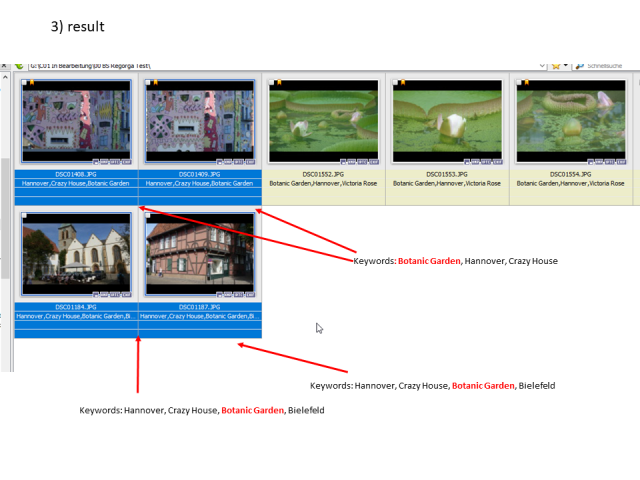Viewport: 640px width, 480px height.
Task: Select the DSC01409.JPG filename label
Action: (200, 174)
